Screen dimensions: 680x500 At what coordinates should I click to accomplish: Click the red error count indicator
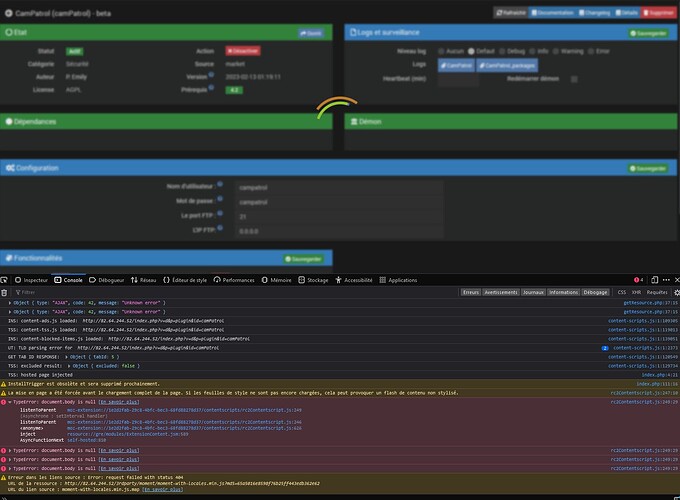(x=638, y=280)
